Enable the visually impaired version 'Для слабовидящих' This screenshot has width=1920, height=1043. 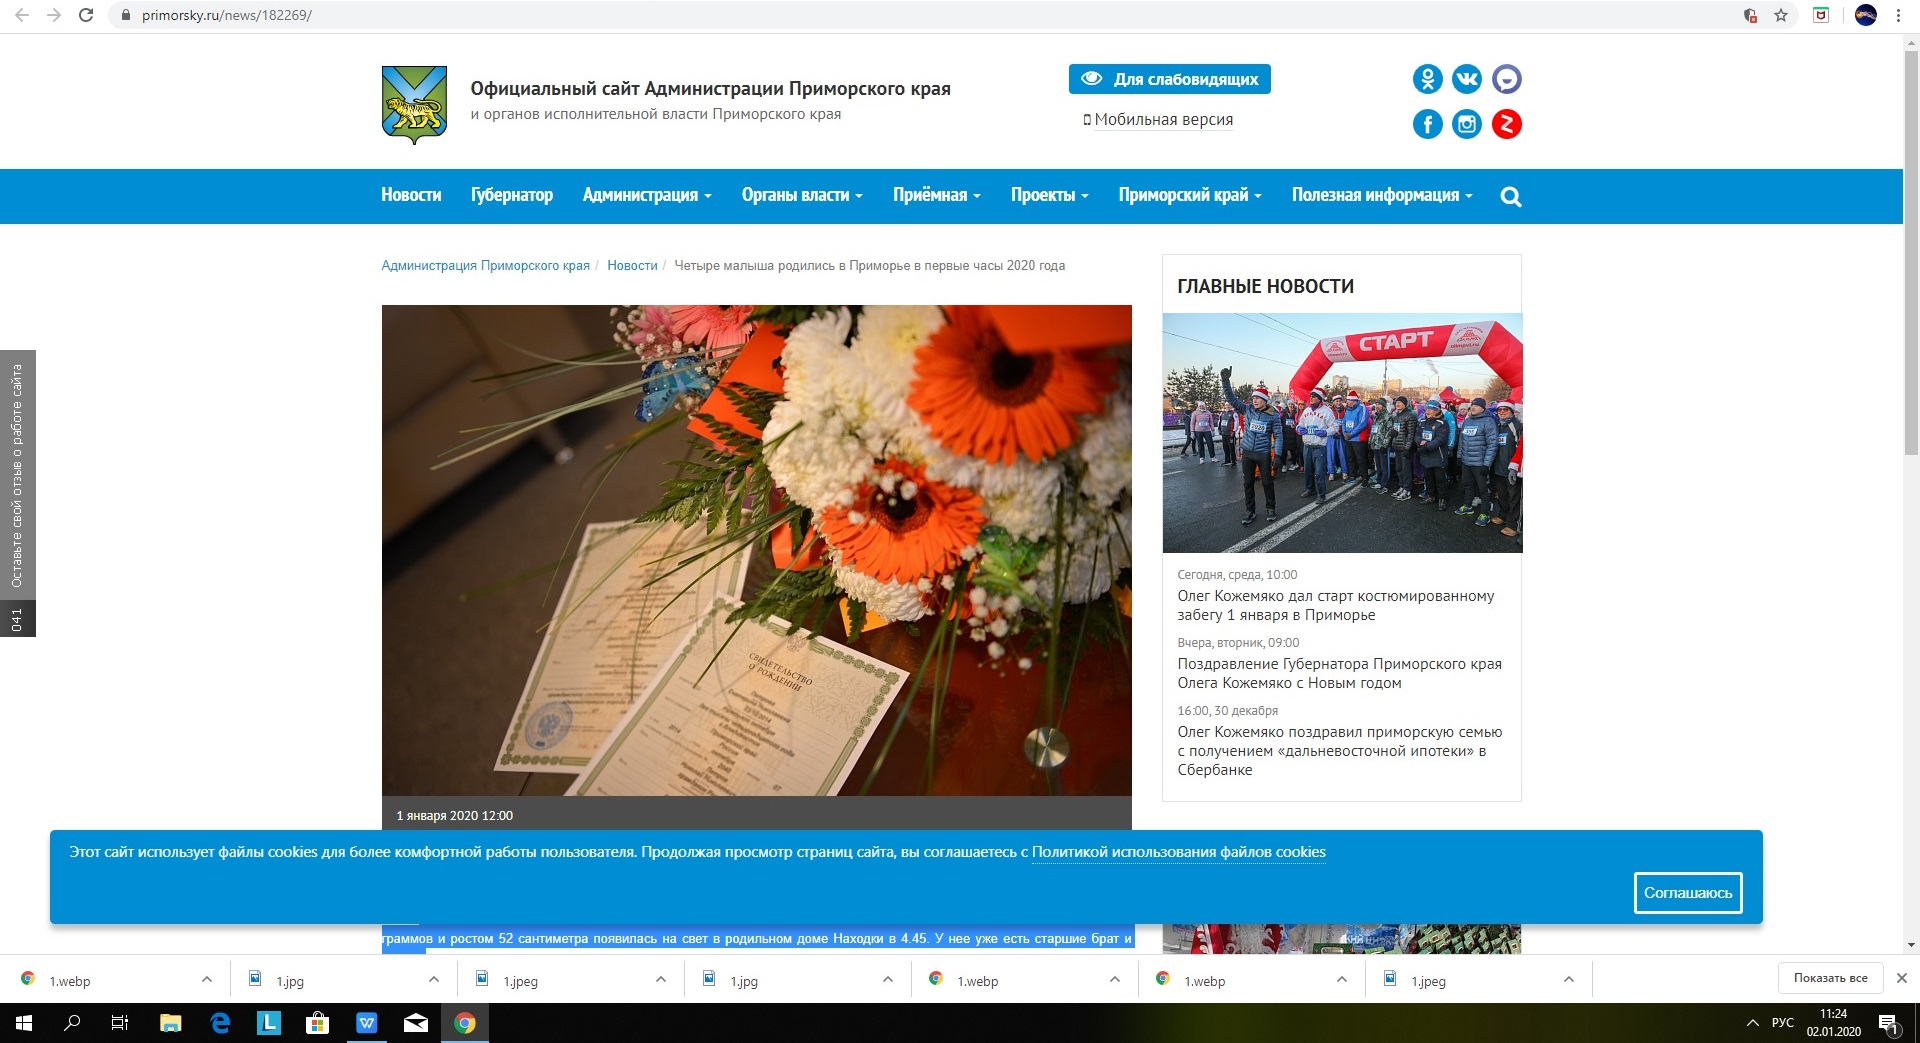coord(1170,79)
